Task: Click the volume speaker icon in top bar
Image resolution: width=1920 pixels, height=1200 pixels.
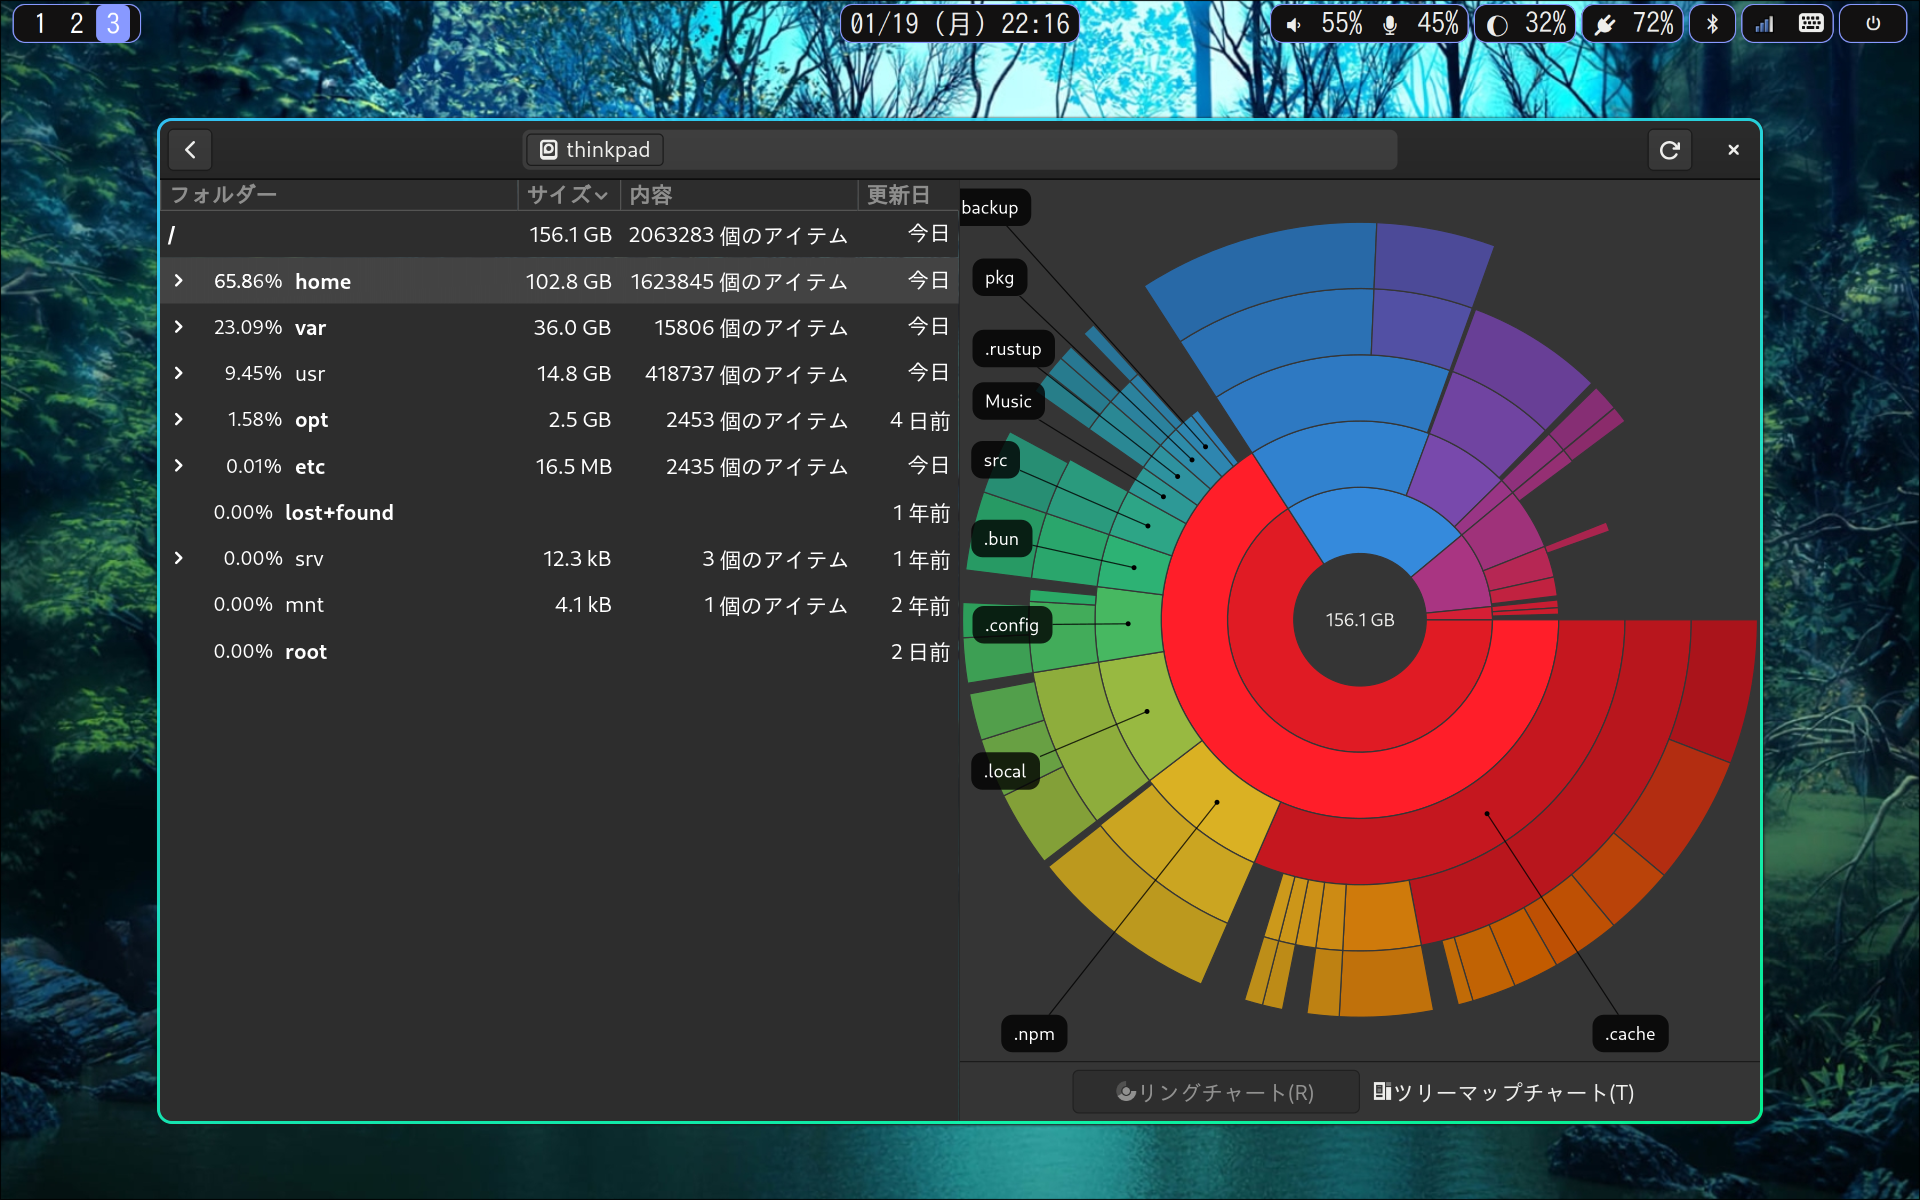Action: point(1294,24)
